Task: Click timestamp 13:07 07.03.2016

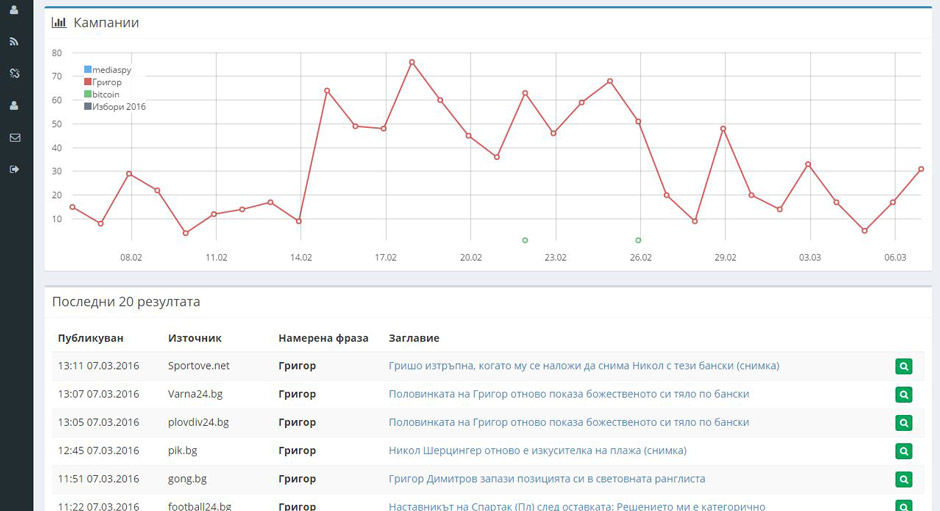Action: pyautogui.click(x=98, y=394)
